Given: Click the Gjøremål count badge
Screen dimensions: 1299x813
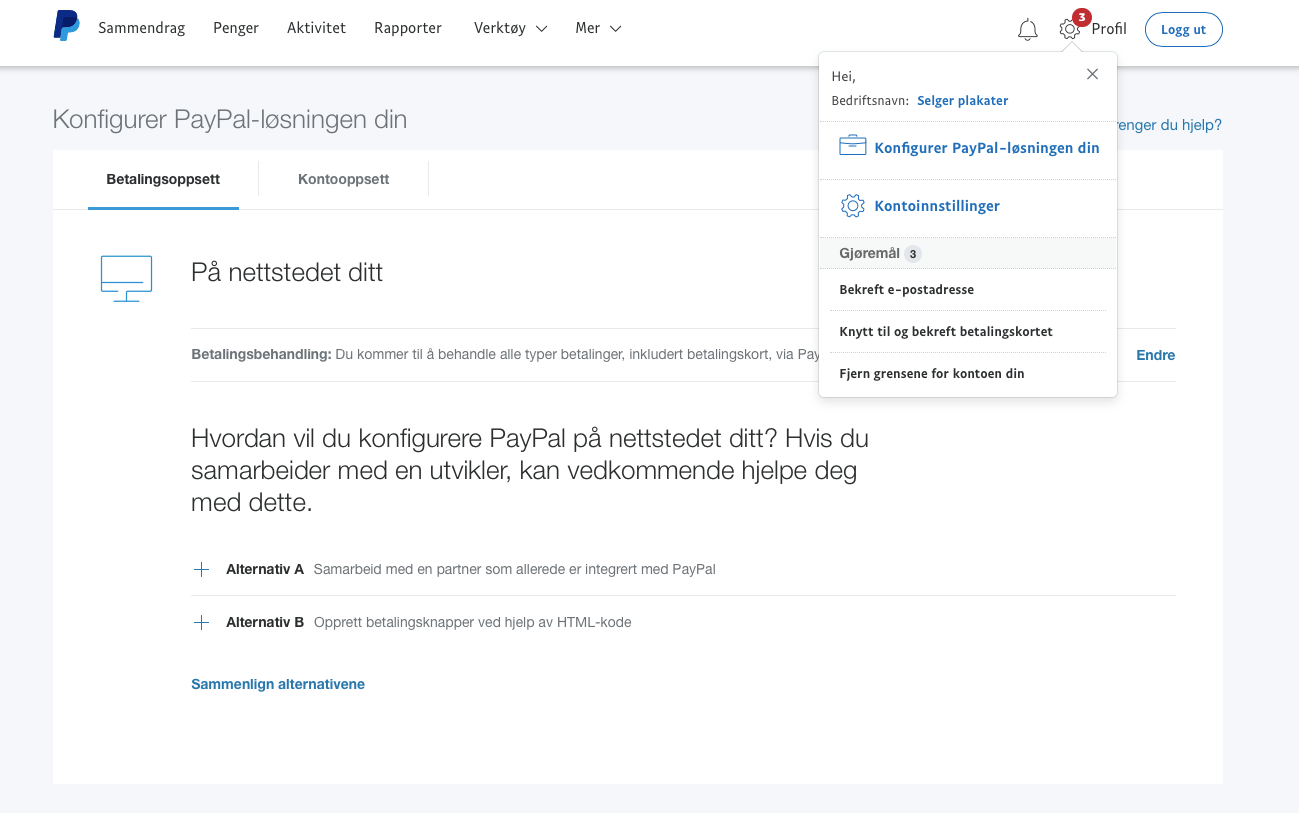Looking at the screenshot, I should 912,254.
